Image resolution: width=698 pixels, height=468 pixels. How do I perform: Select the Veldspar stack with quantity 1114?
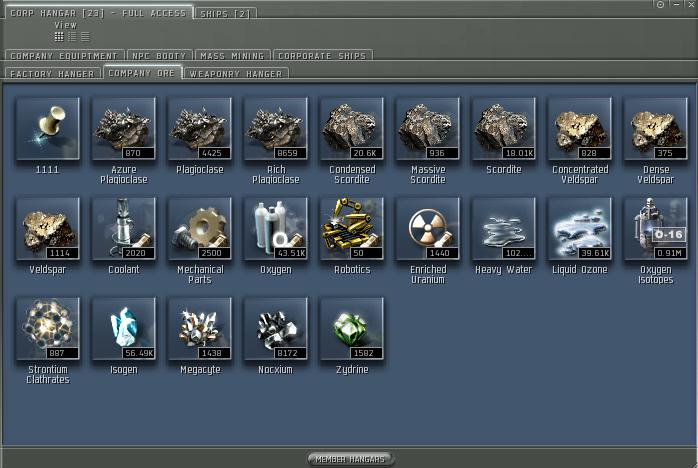pos(48,229)
